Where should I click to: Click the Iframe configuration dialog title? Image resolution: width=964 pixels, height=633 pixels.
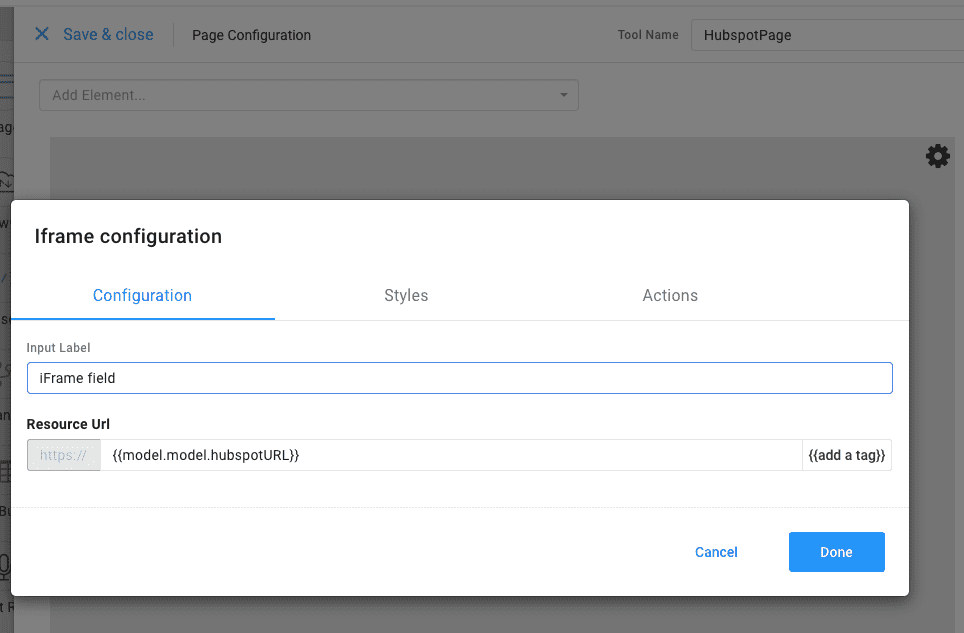128,236
